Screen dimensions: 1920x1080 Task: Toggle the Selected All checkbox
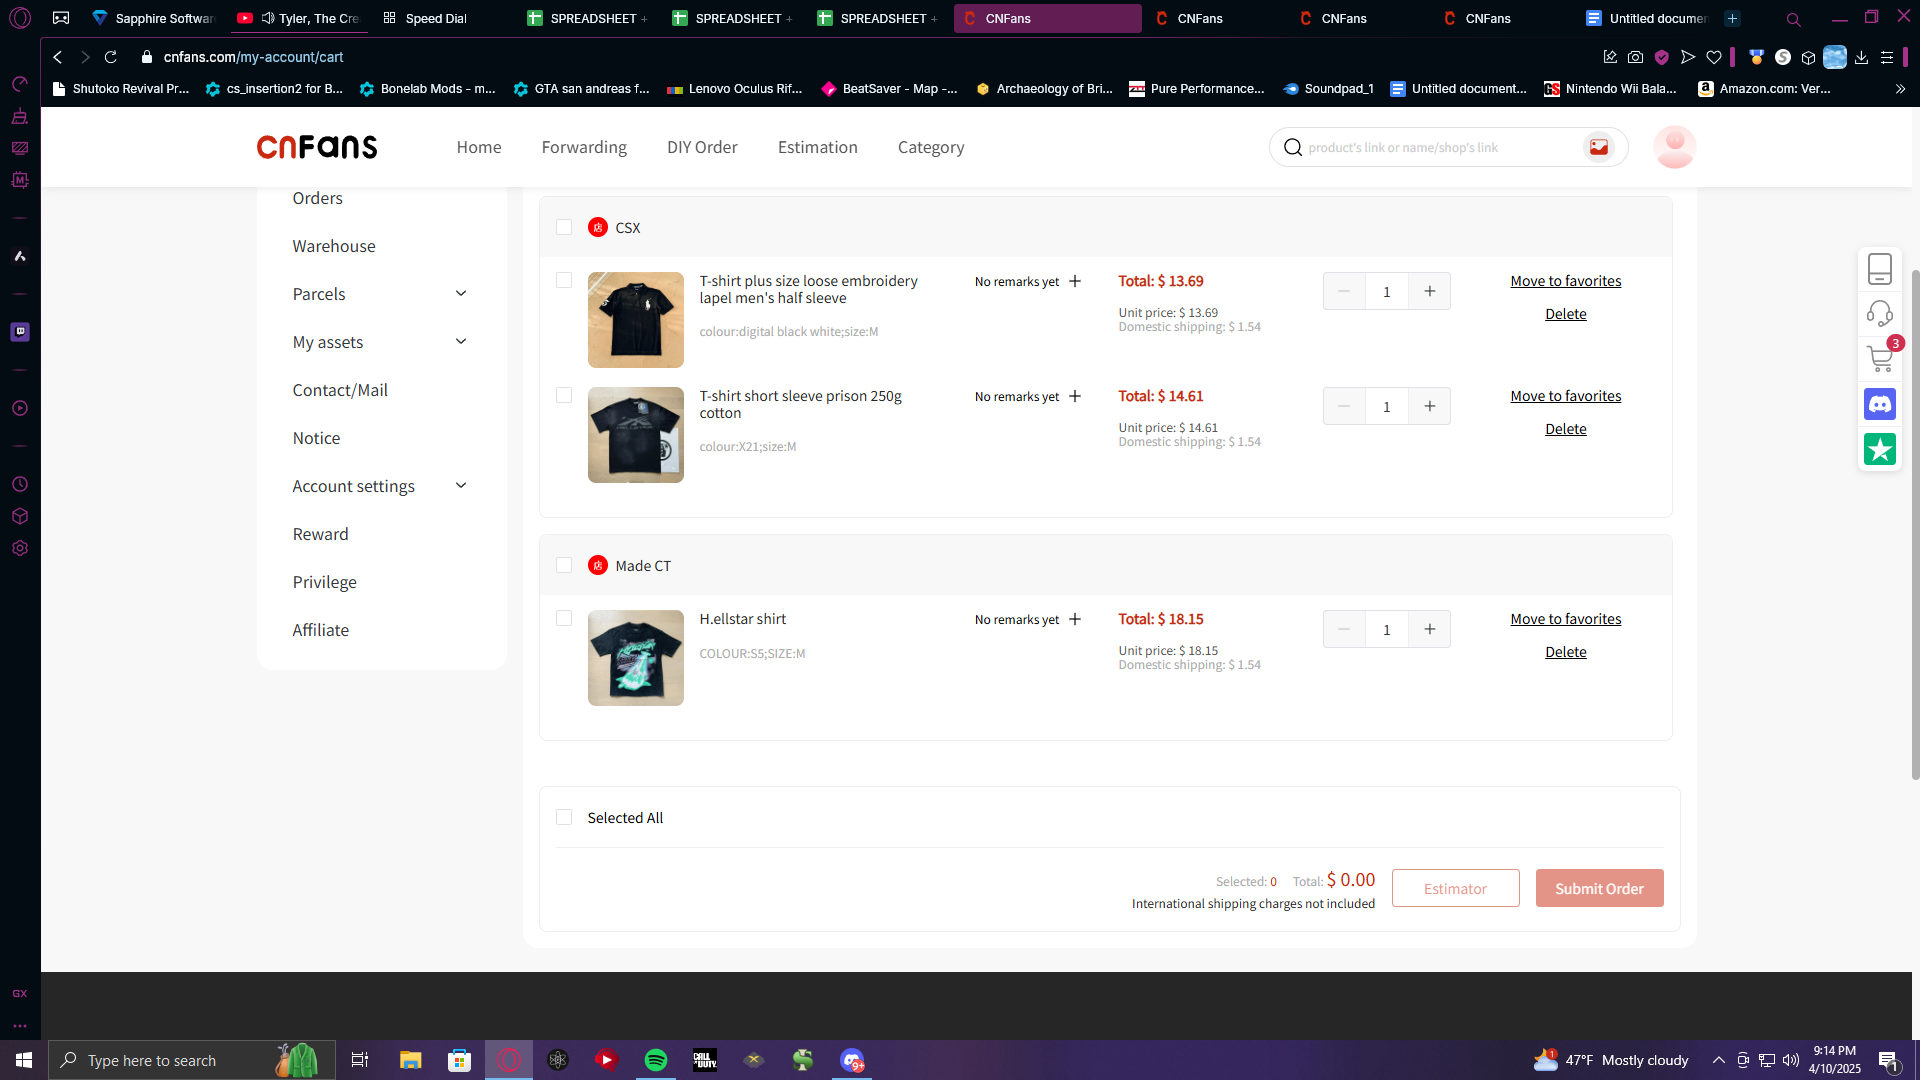(x=564, y=818)
